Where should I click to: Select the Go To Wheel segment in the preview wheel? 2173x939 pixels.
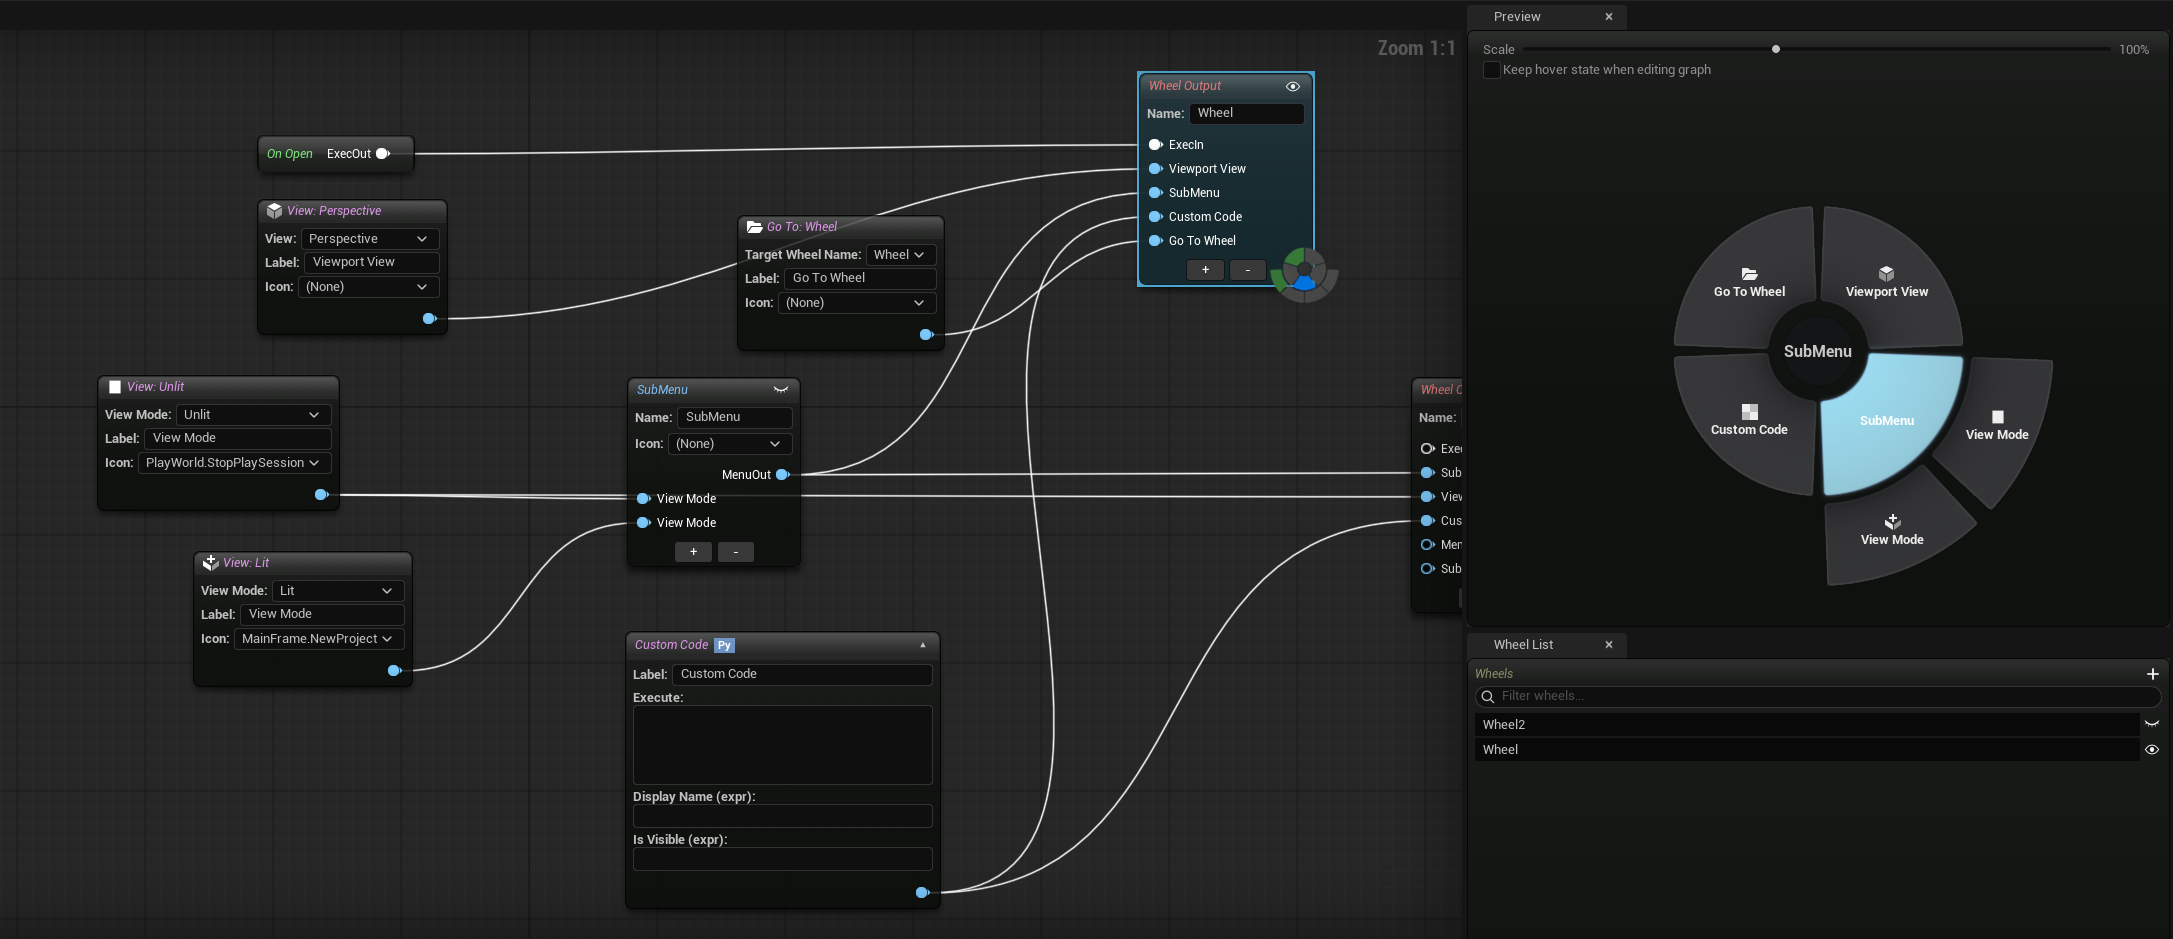1749,280
